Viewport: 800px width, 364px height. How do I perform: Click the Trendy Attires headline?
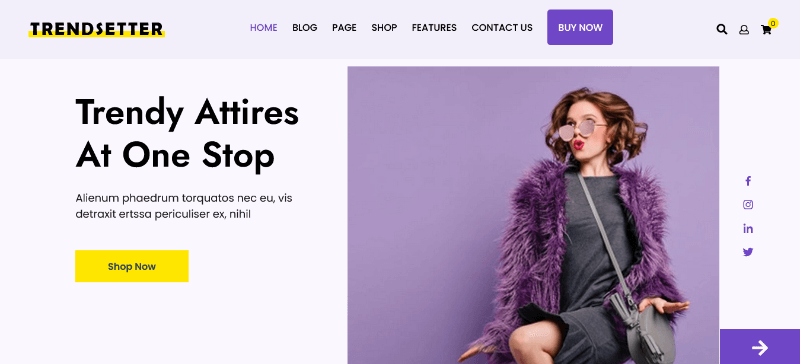click(187, 133)
